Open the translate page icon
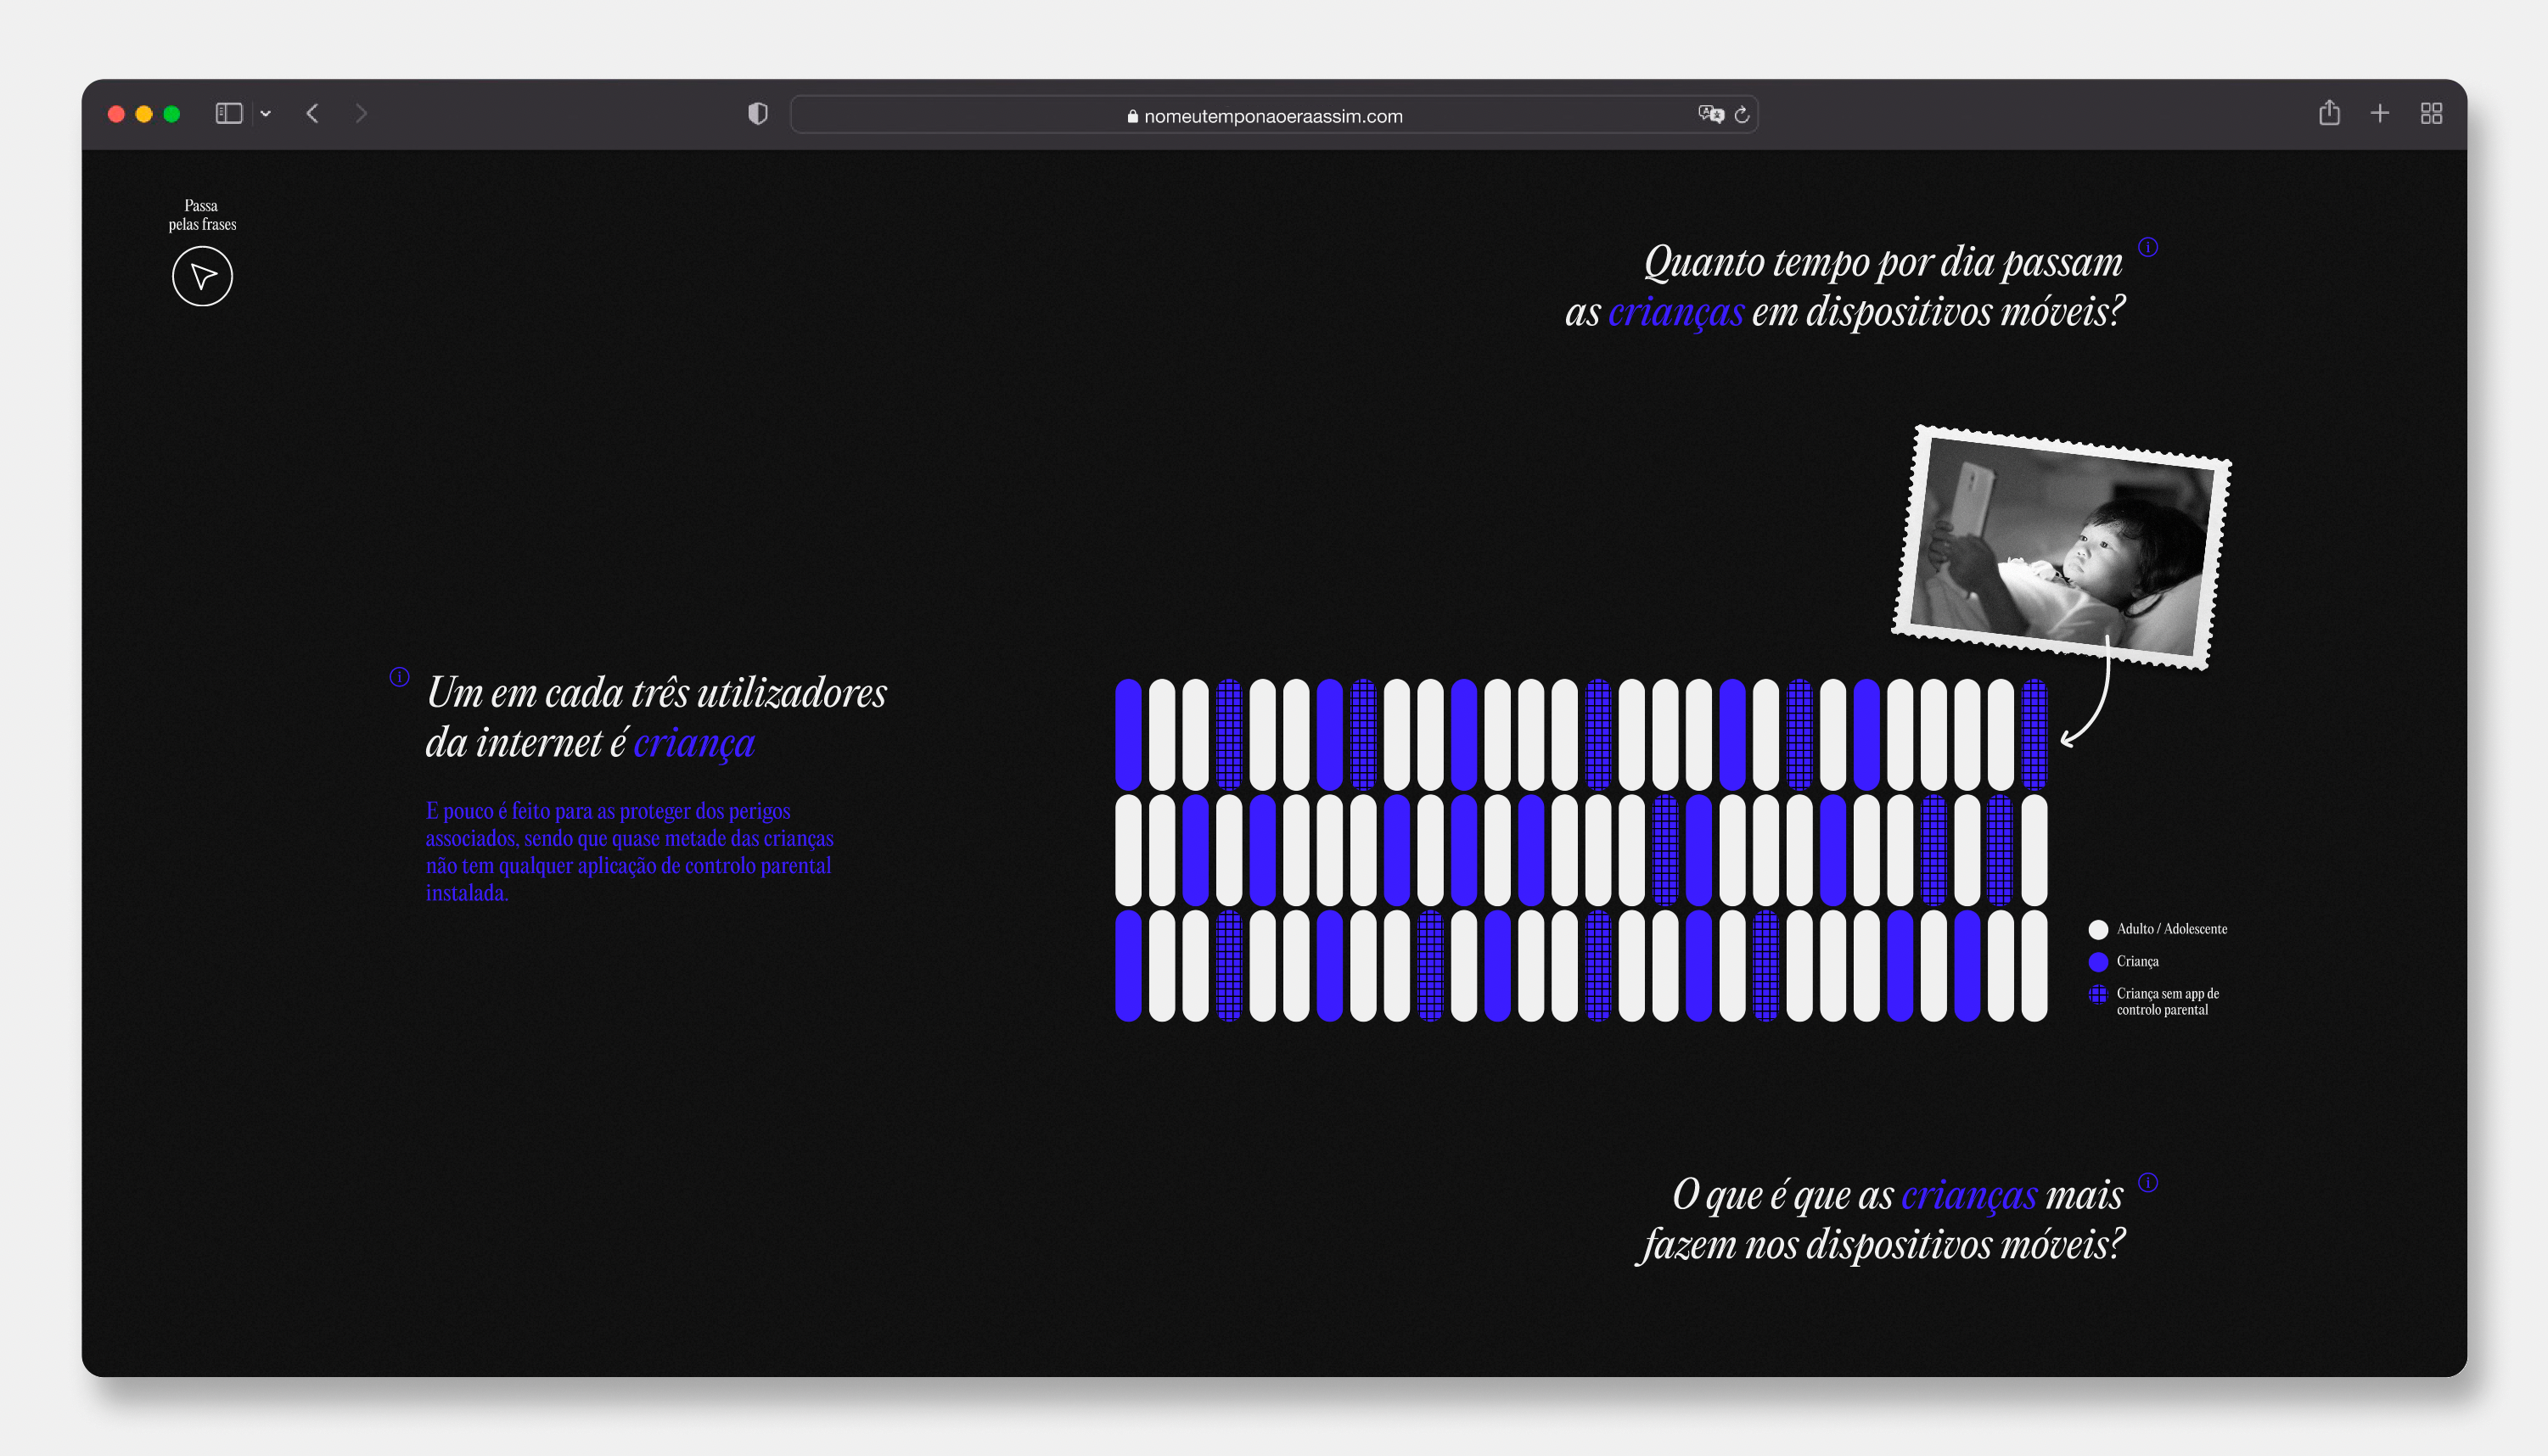Screen dimensions: 2548x1456 point(1711,114)
